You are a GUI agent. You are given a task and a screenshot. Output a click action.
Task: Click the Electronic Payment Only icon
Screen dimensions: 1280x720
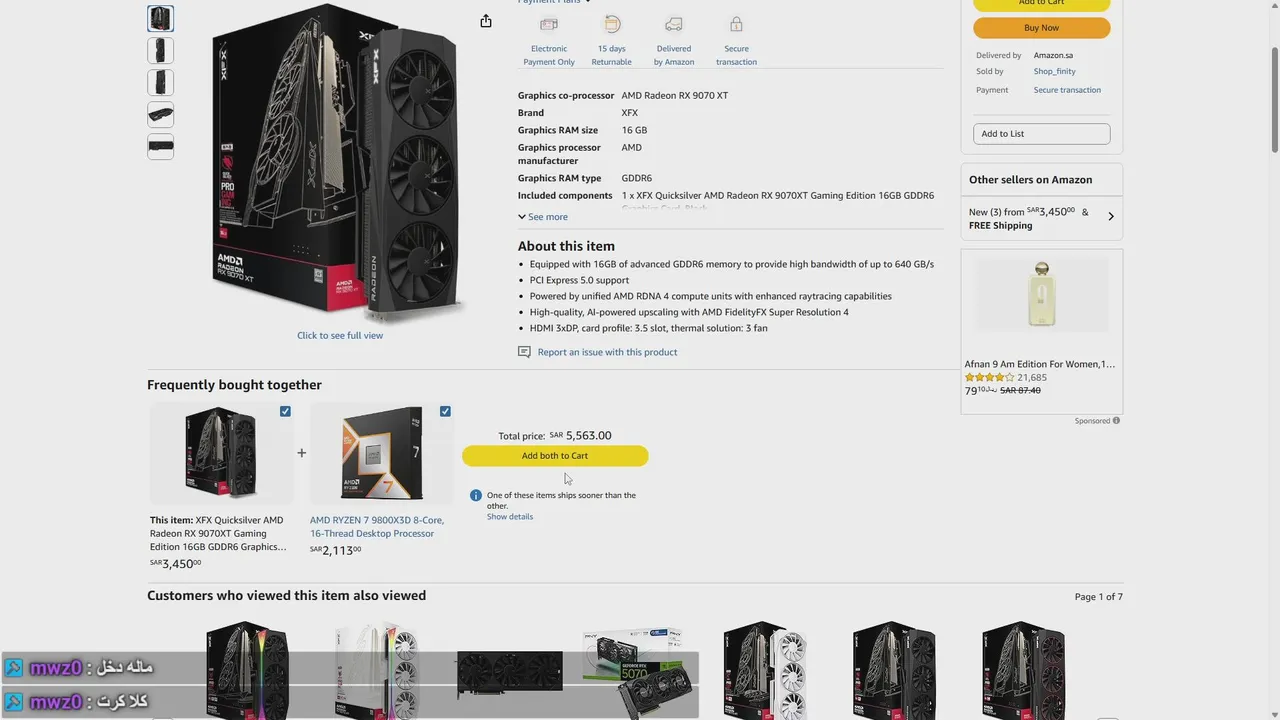pos(549,24)
